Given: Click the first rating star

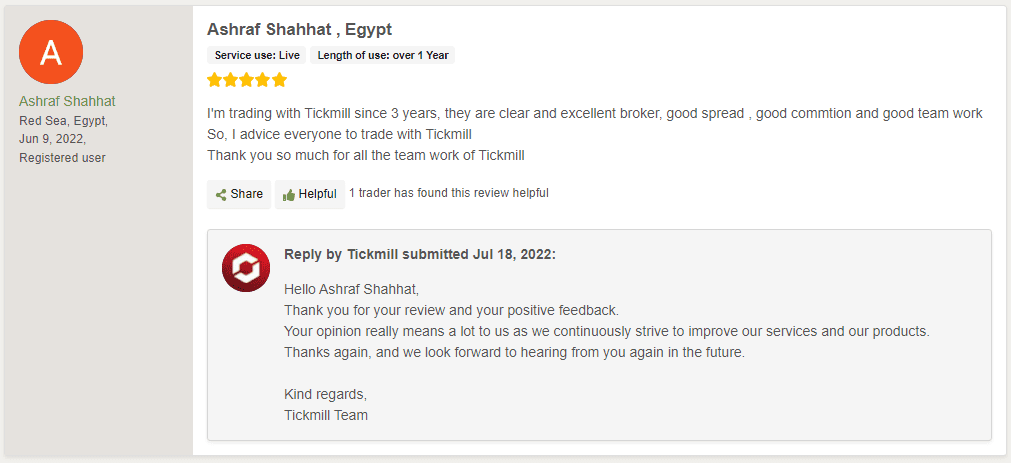Looking at the screenshot, I should [x=215, y=80].
